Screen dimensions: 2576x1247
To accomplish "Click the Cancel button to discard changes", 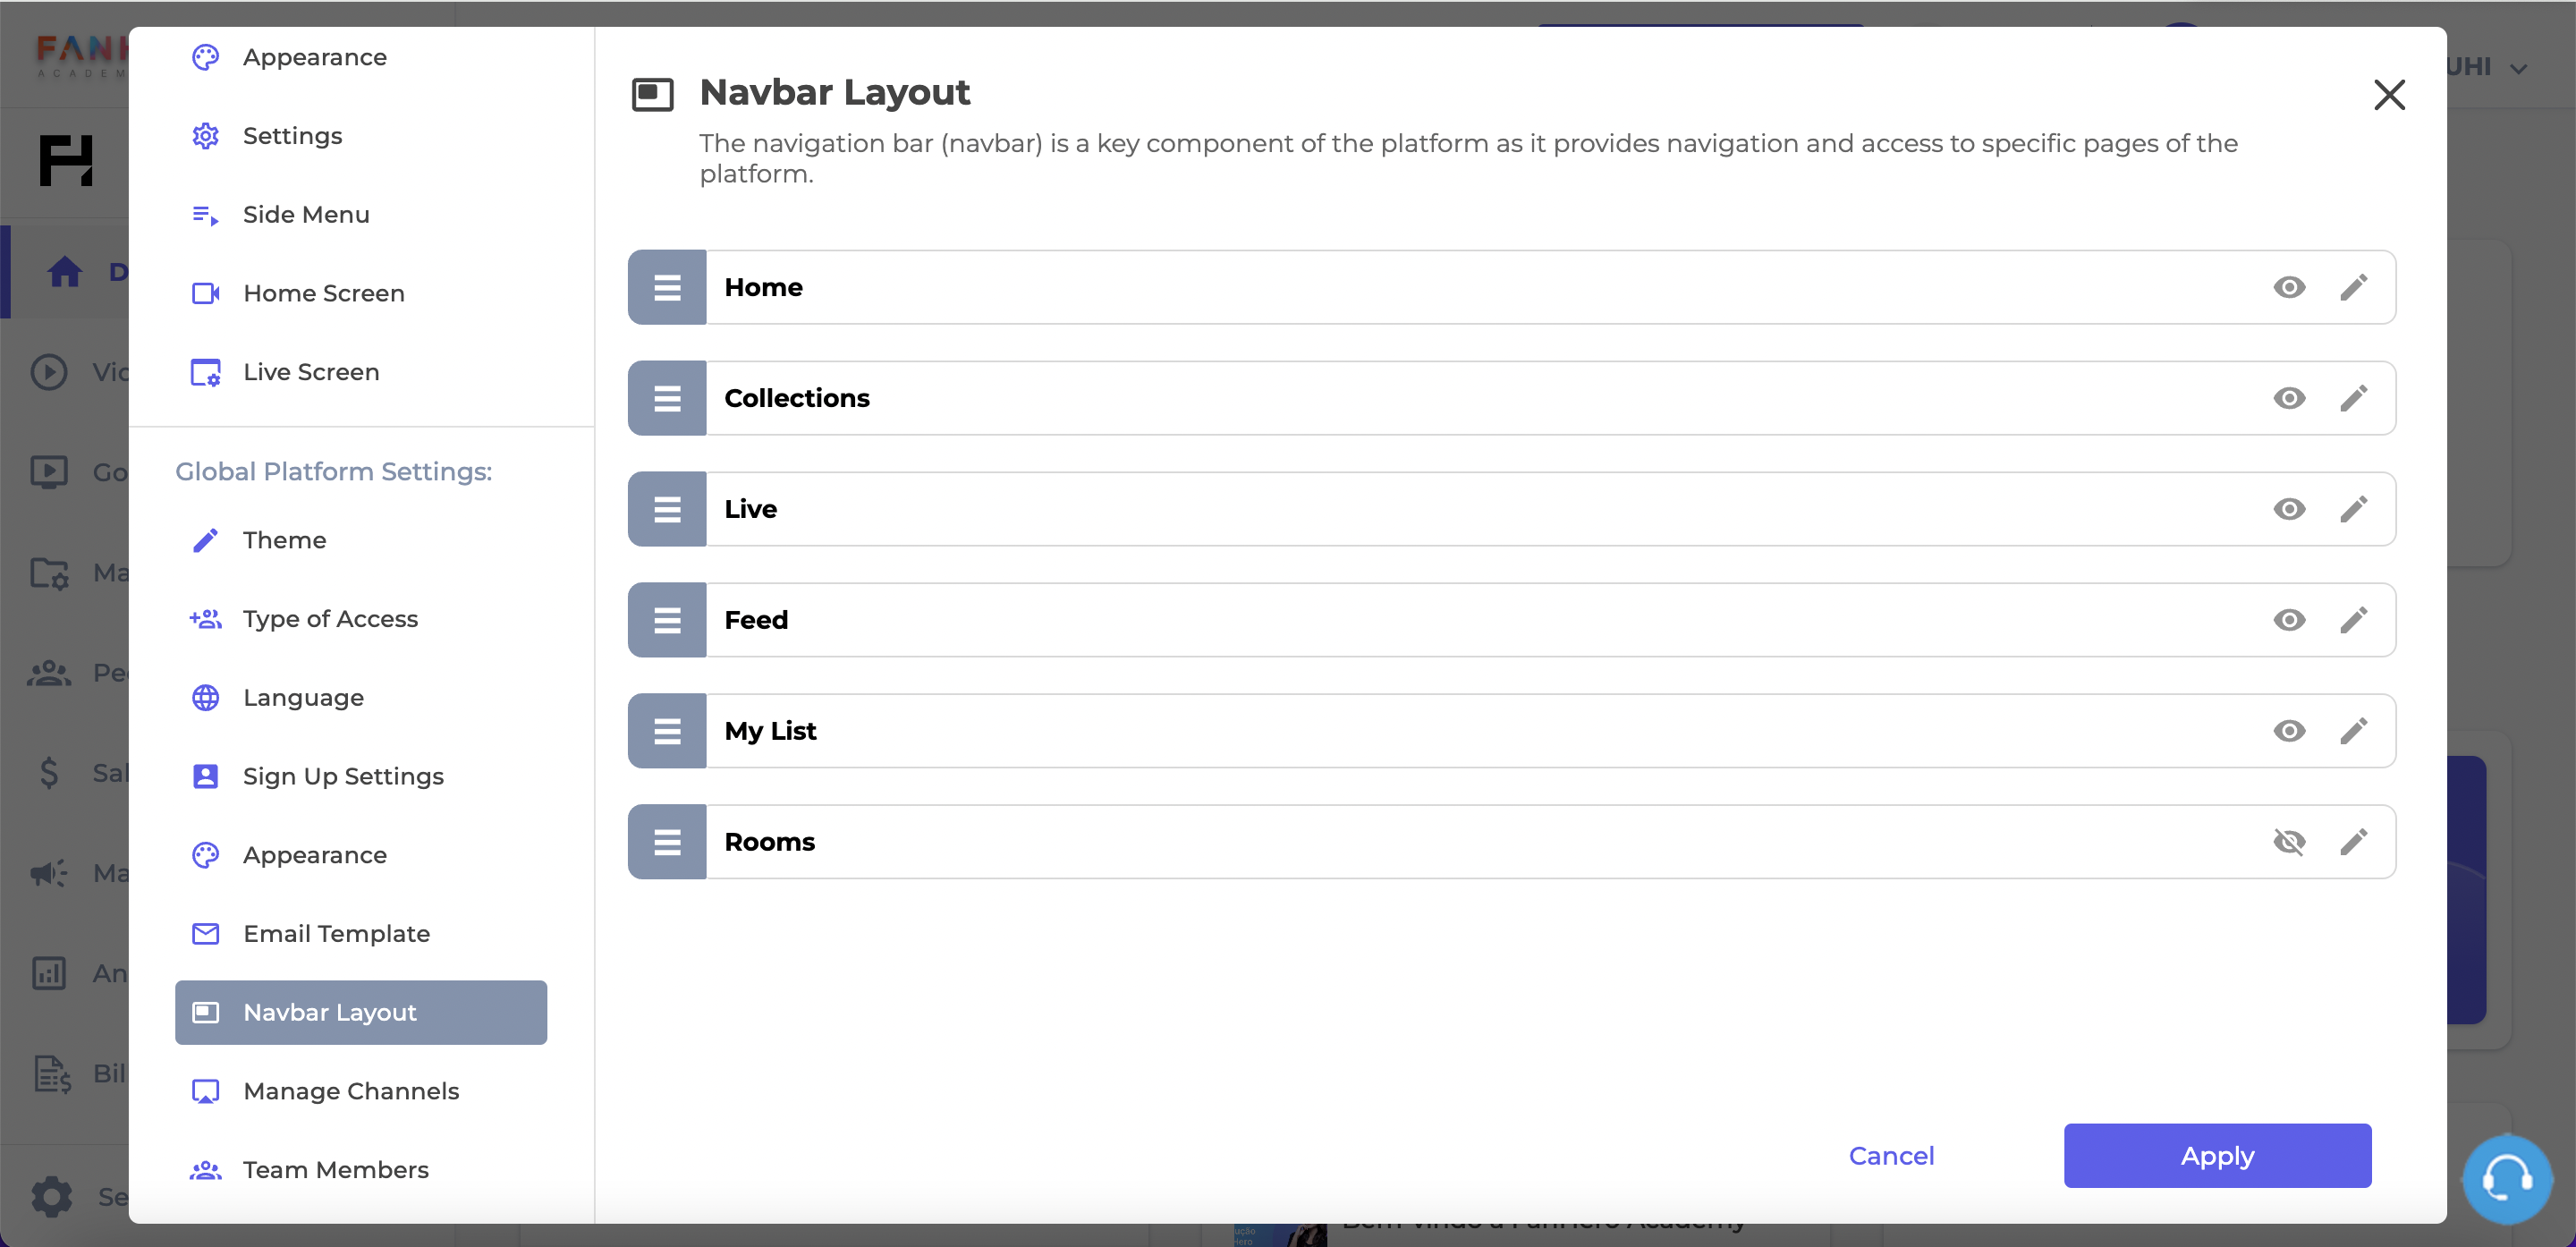I will (x=1891, y=1155).
